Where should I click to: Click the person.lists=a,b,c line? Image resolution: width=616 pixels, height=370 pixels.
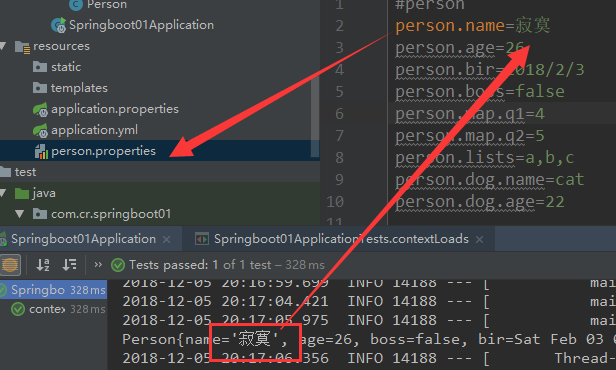tap(485, 158)
